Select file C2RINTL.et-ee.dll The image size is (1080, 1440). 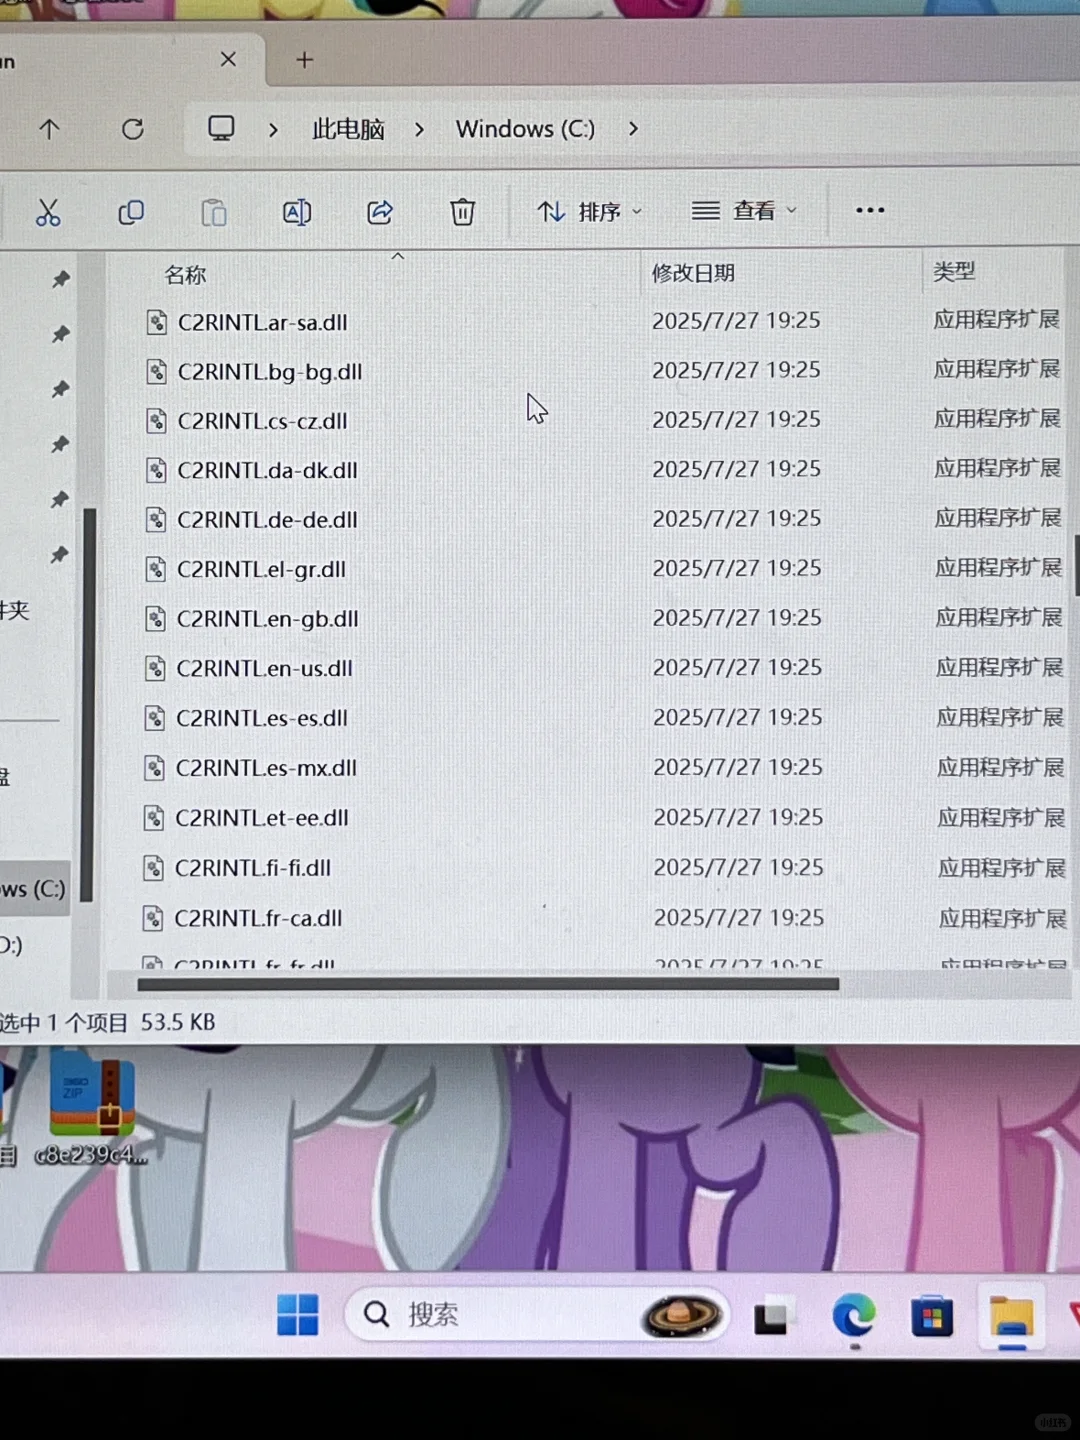click(262, 818)
